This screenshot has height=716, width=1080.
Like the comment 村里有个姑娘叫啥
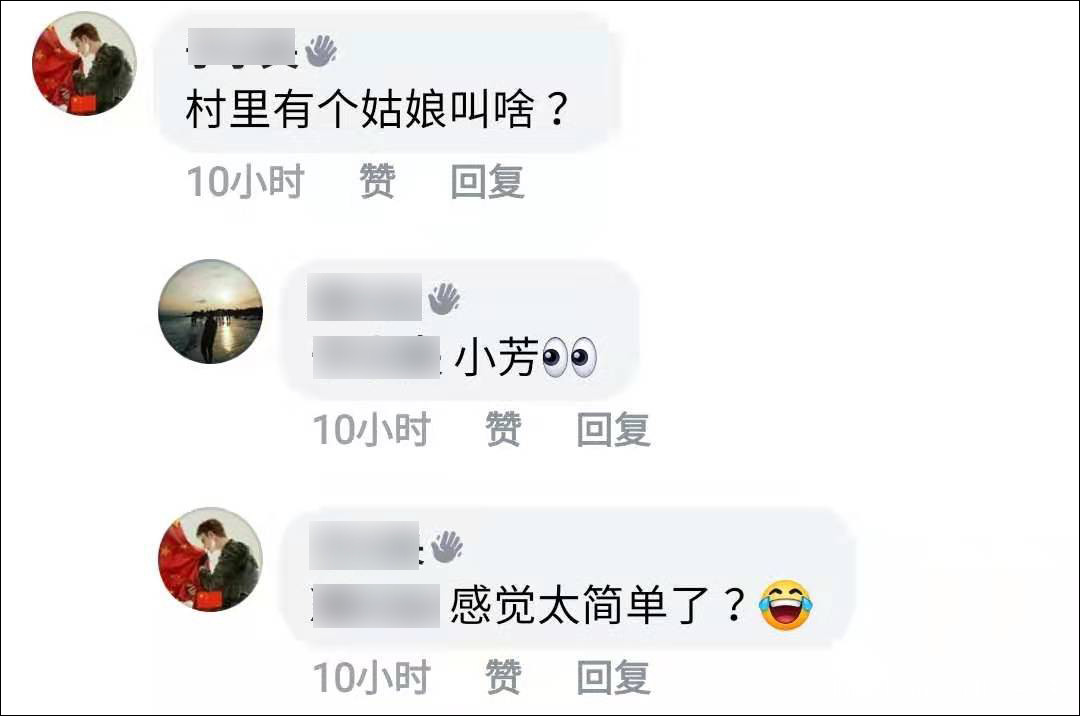pos(377,181)
